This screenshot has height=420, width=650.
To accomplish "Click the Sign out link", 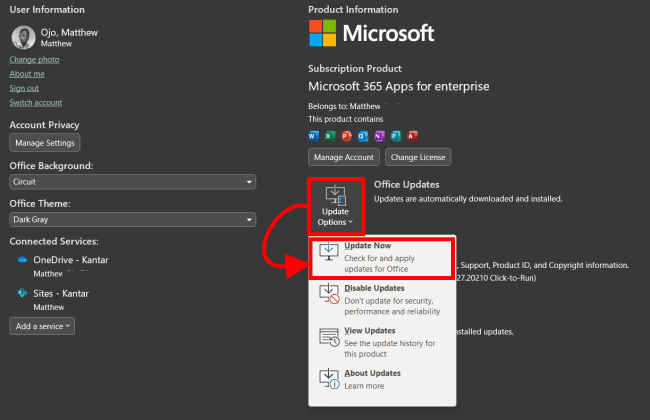I will coord(24,88).
